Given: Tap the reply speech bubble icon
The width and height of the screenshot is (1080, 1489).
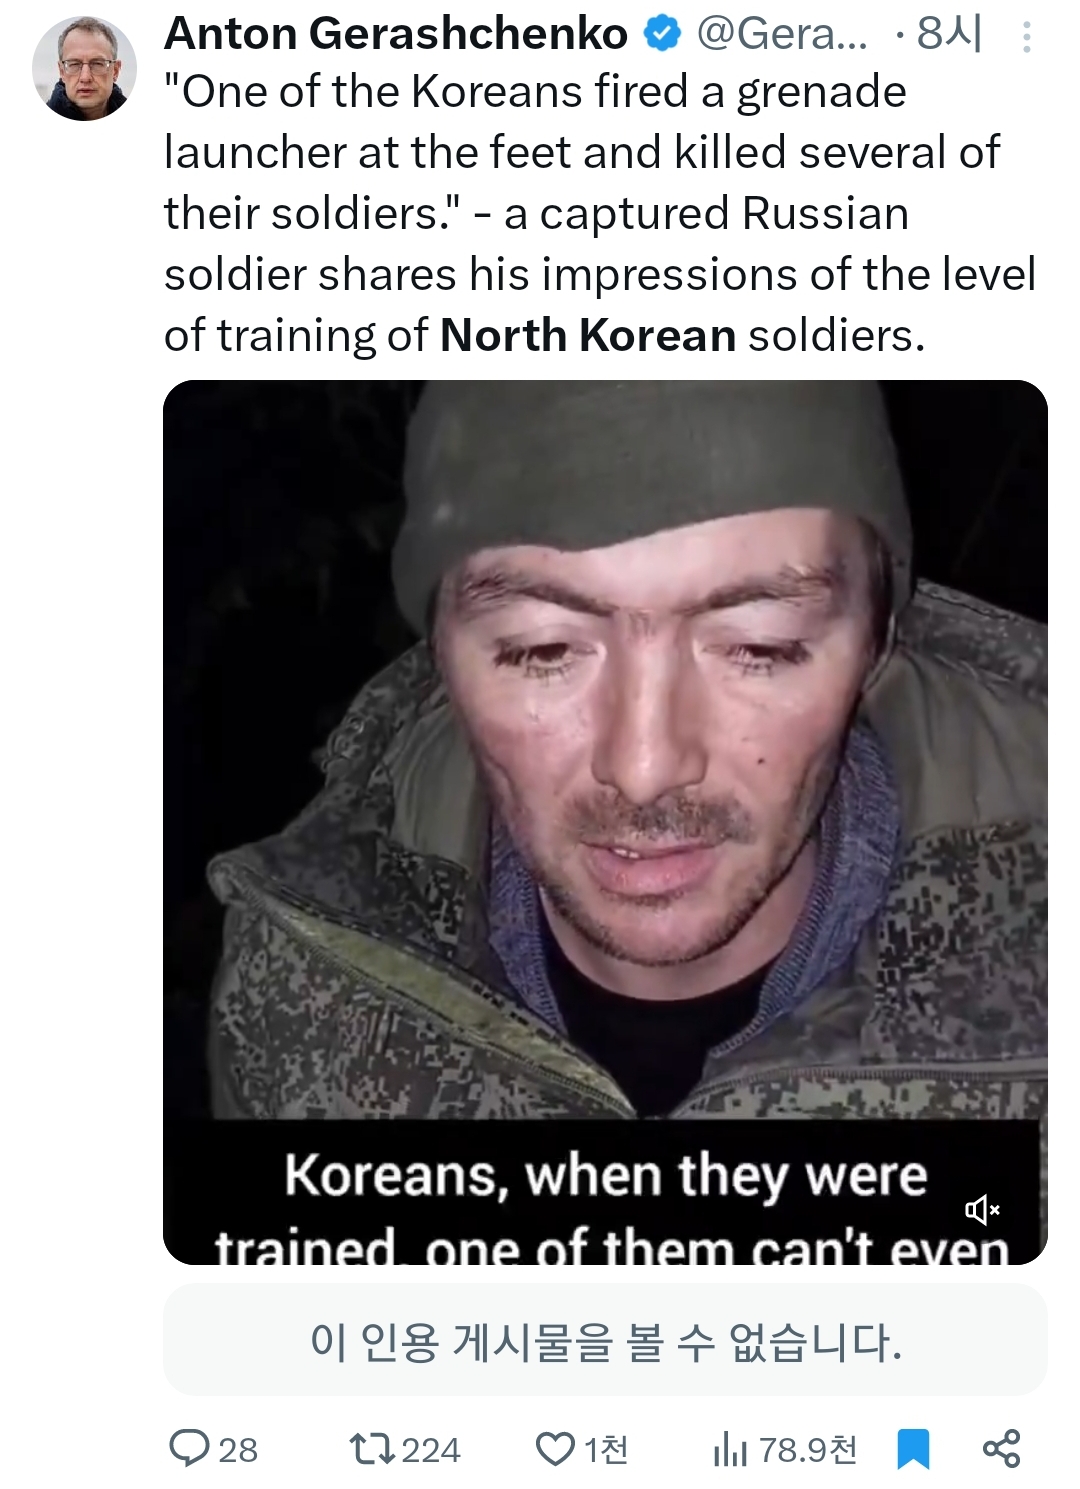Looking at the screenshot, I should 188,1448.
